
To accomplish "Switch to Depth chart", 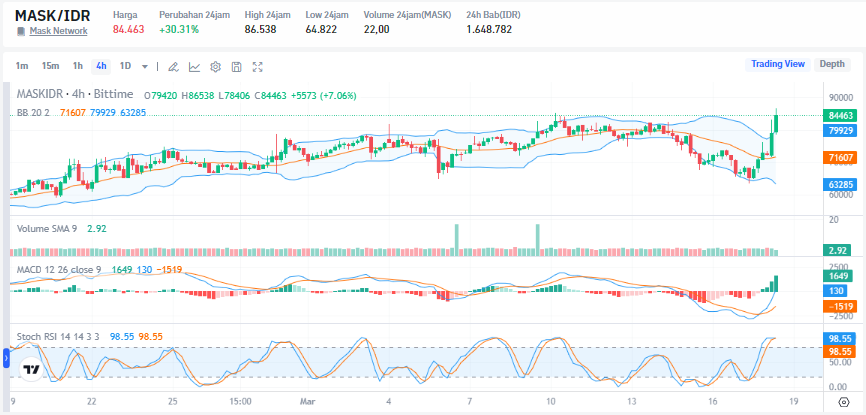I will pos(832,64).
